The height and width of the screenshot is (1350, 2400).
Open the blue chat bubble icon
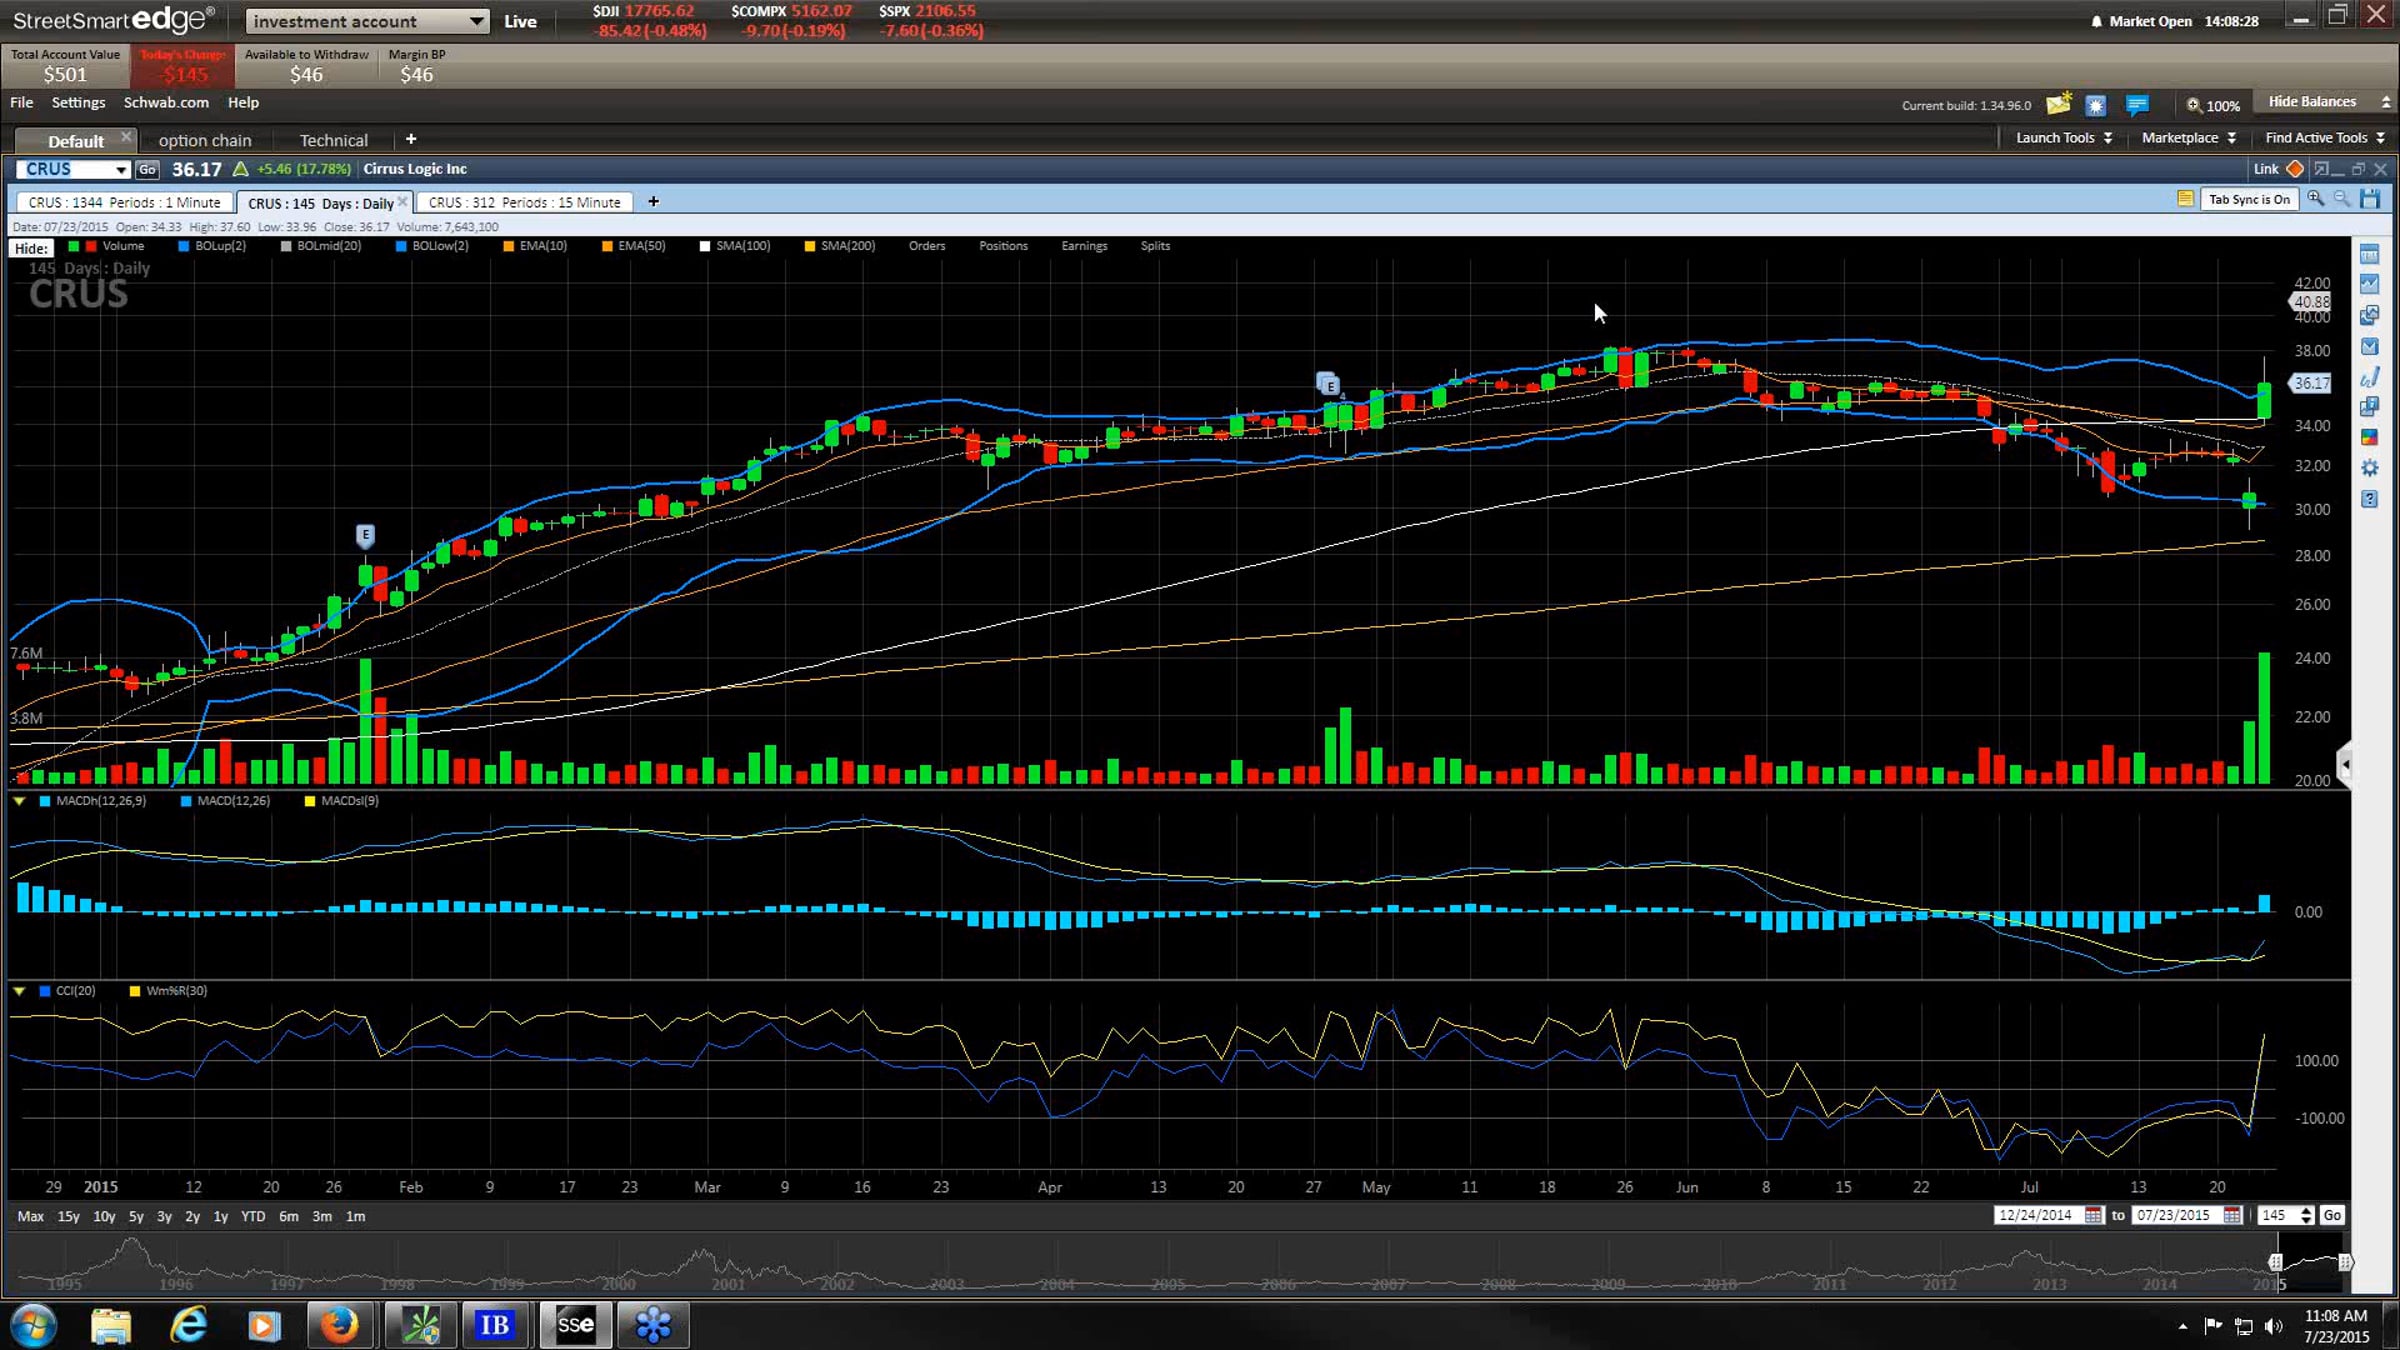2137,104
